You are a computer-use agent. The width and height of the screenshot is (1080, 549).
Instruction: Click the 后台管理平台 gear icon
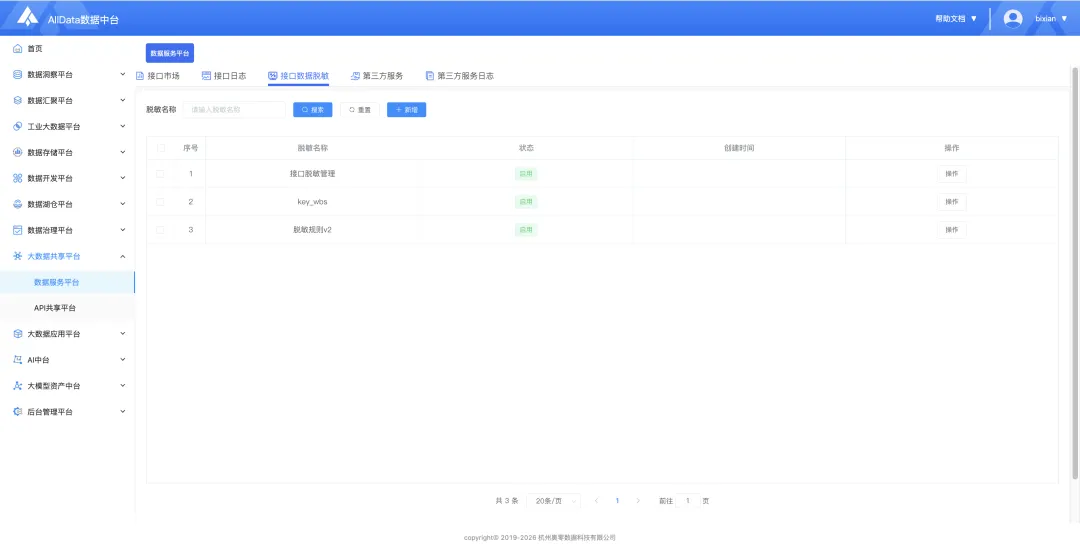(x=18, y=412)
